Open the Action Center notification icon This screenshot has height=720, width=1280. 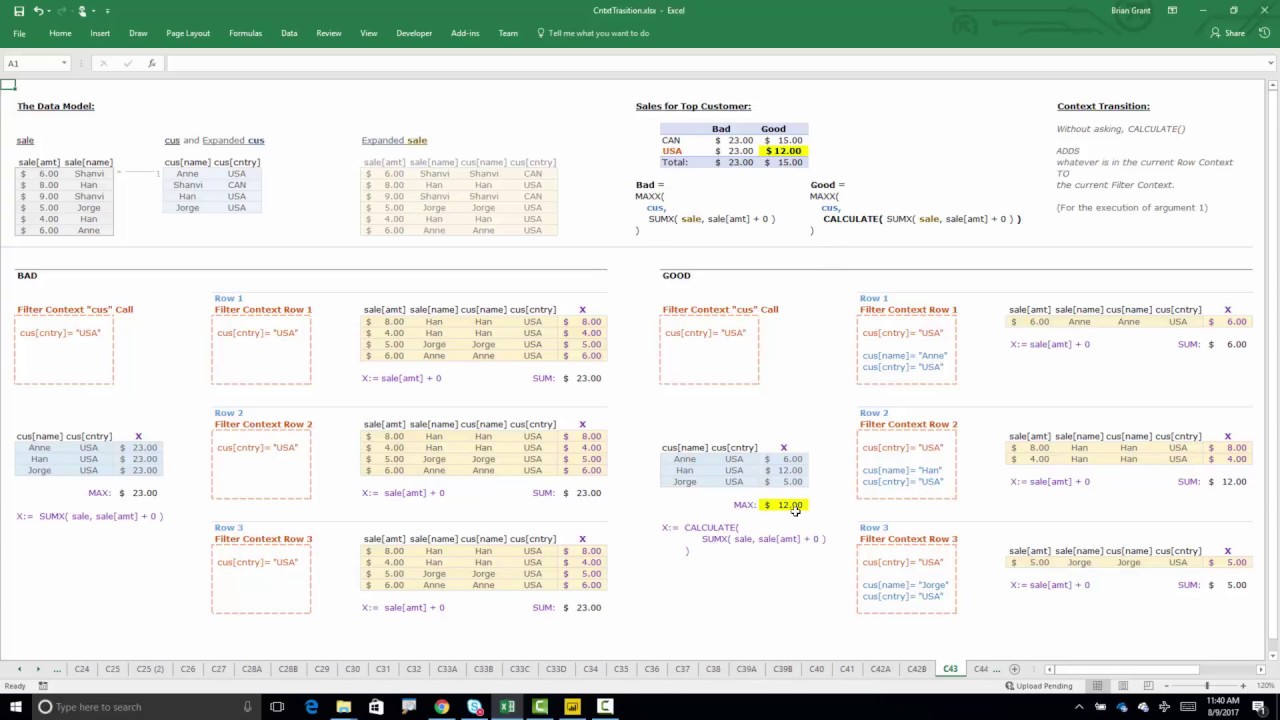point(1262,707)
